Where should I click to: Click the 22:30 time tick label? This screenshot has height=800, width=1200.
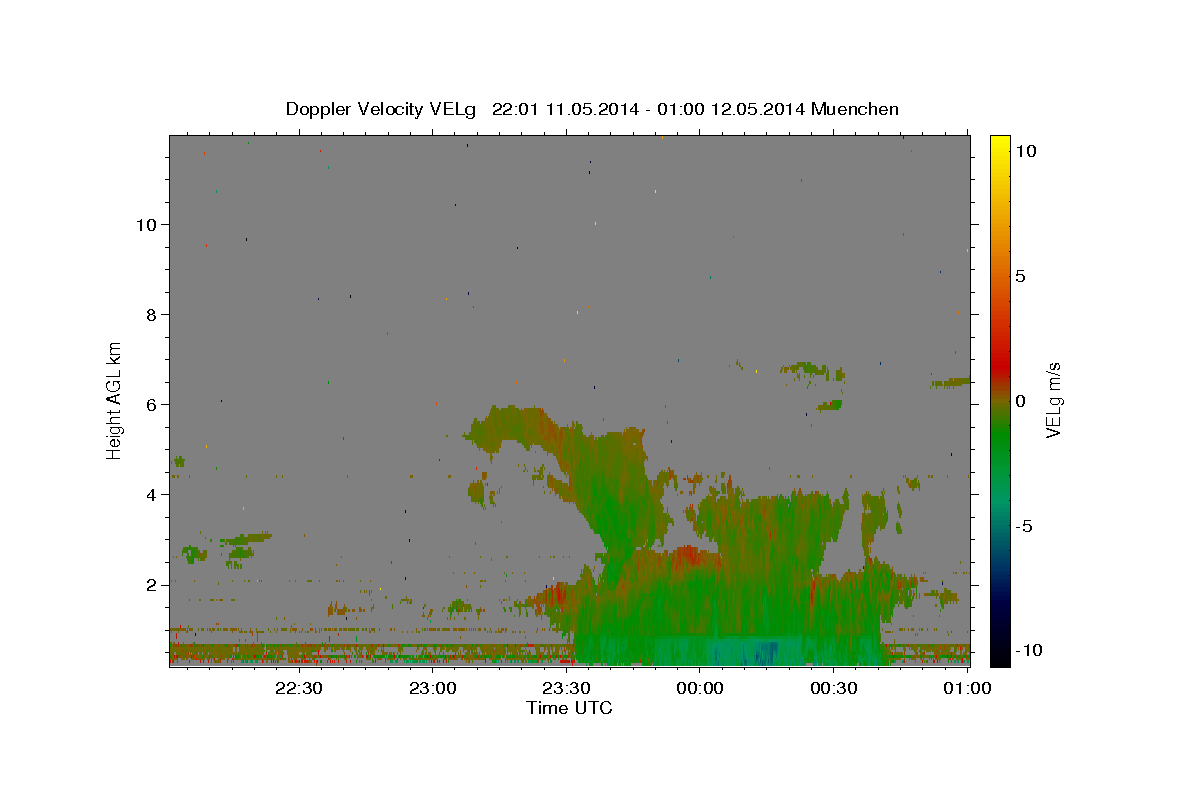[299, 688]
